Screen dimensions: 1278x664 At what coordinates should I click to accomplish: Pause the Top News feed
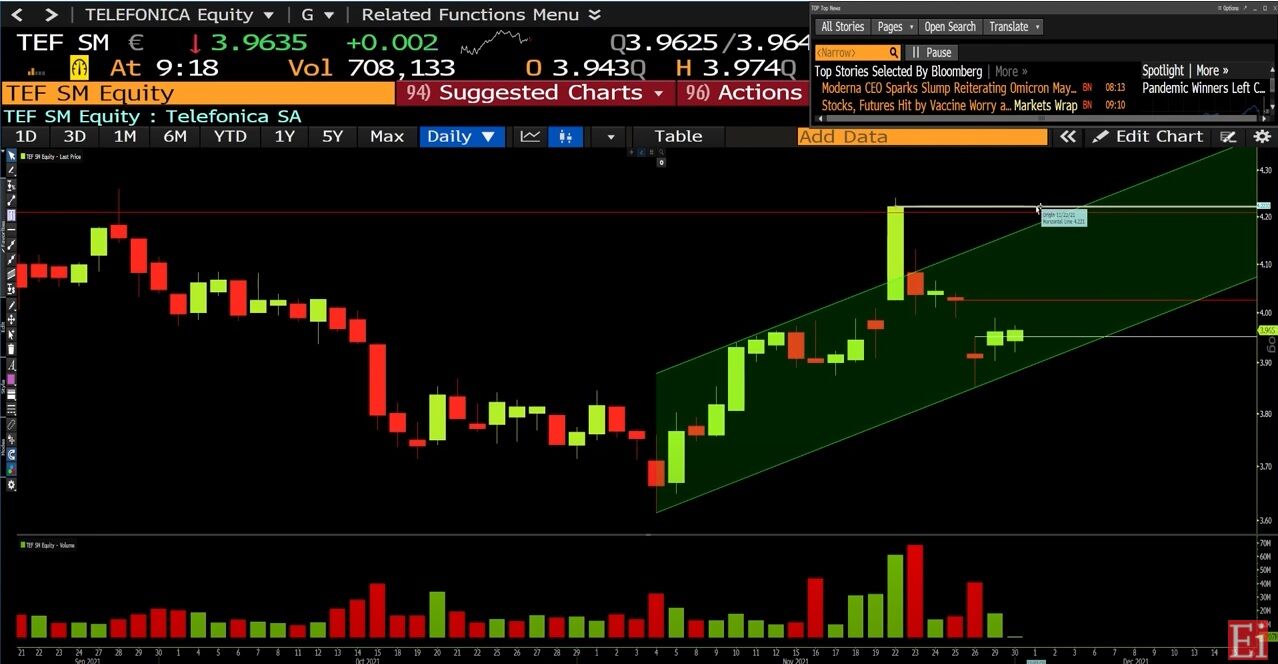[931, 52]
